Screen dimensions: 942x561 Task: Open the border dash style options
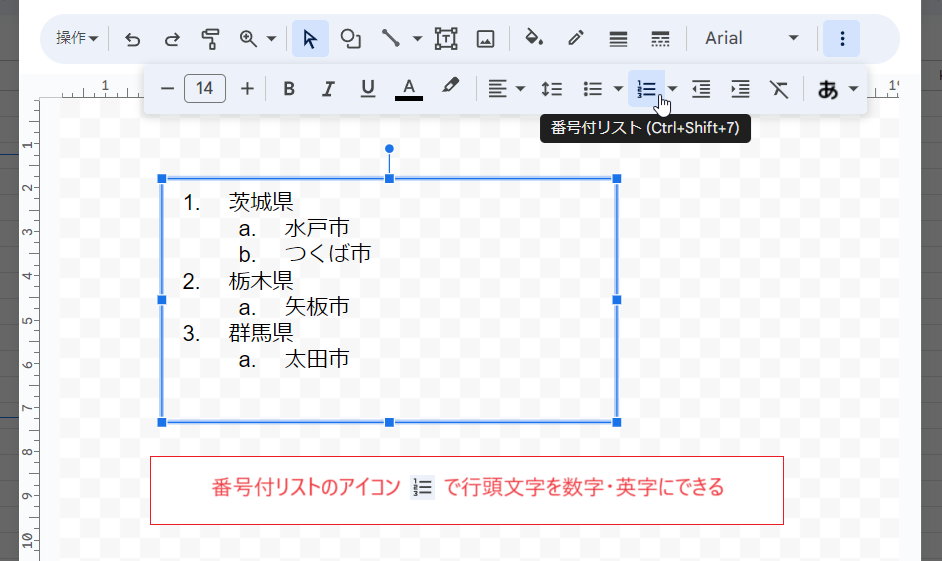[660, 39]
